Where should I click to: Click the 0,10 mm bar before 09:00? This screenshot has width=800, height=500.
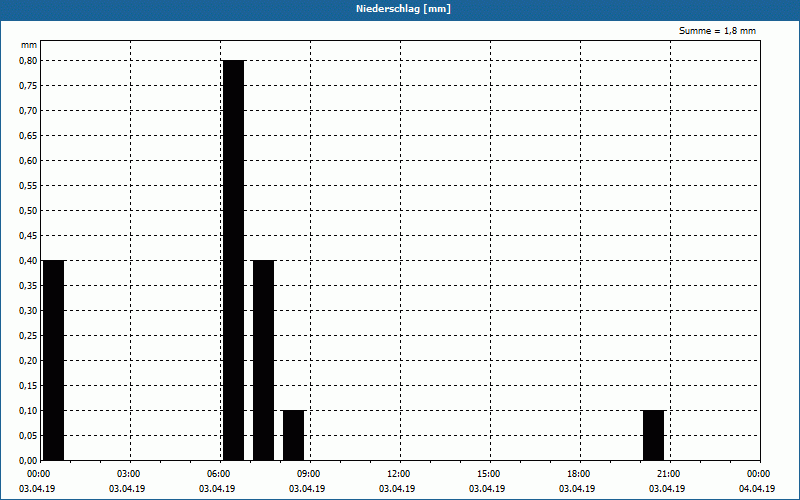[294, 435]
